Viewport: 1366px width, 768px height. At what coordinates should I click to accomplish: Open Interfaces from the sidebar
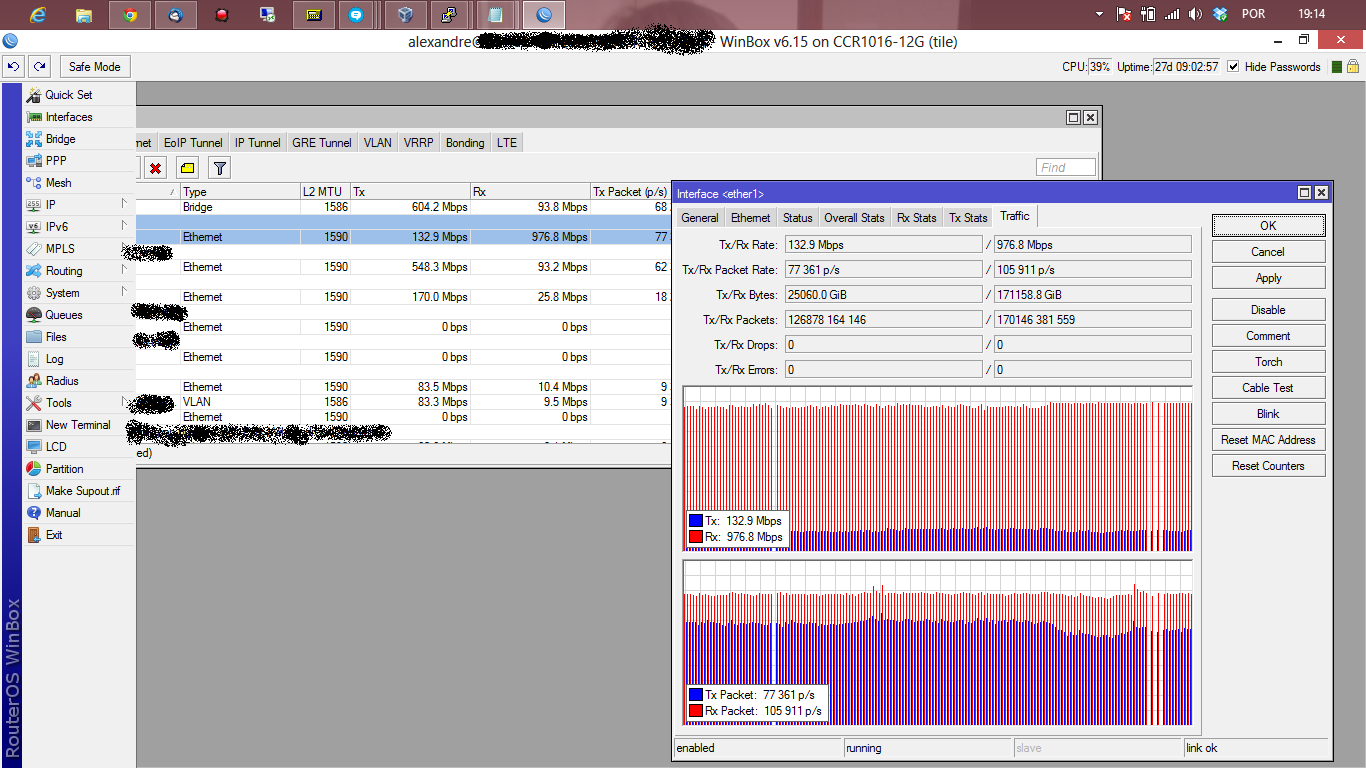tap(68, 117)
